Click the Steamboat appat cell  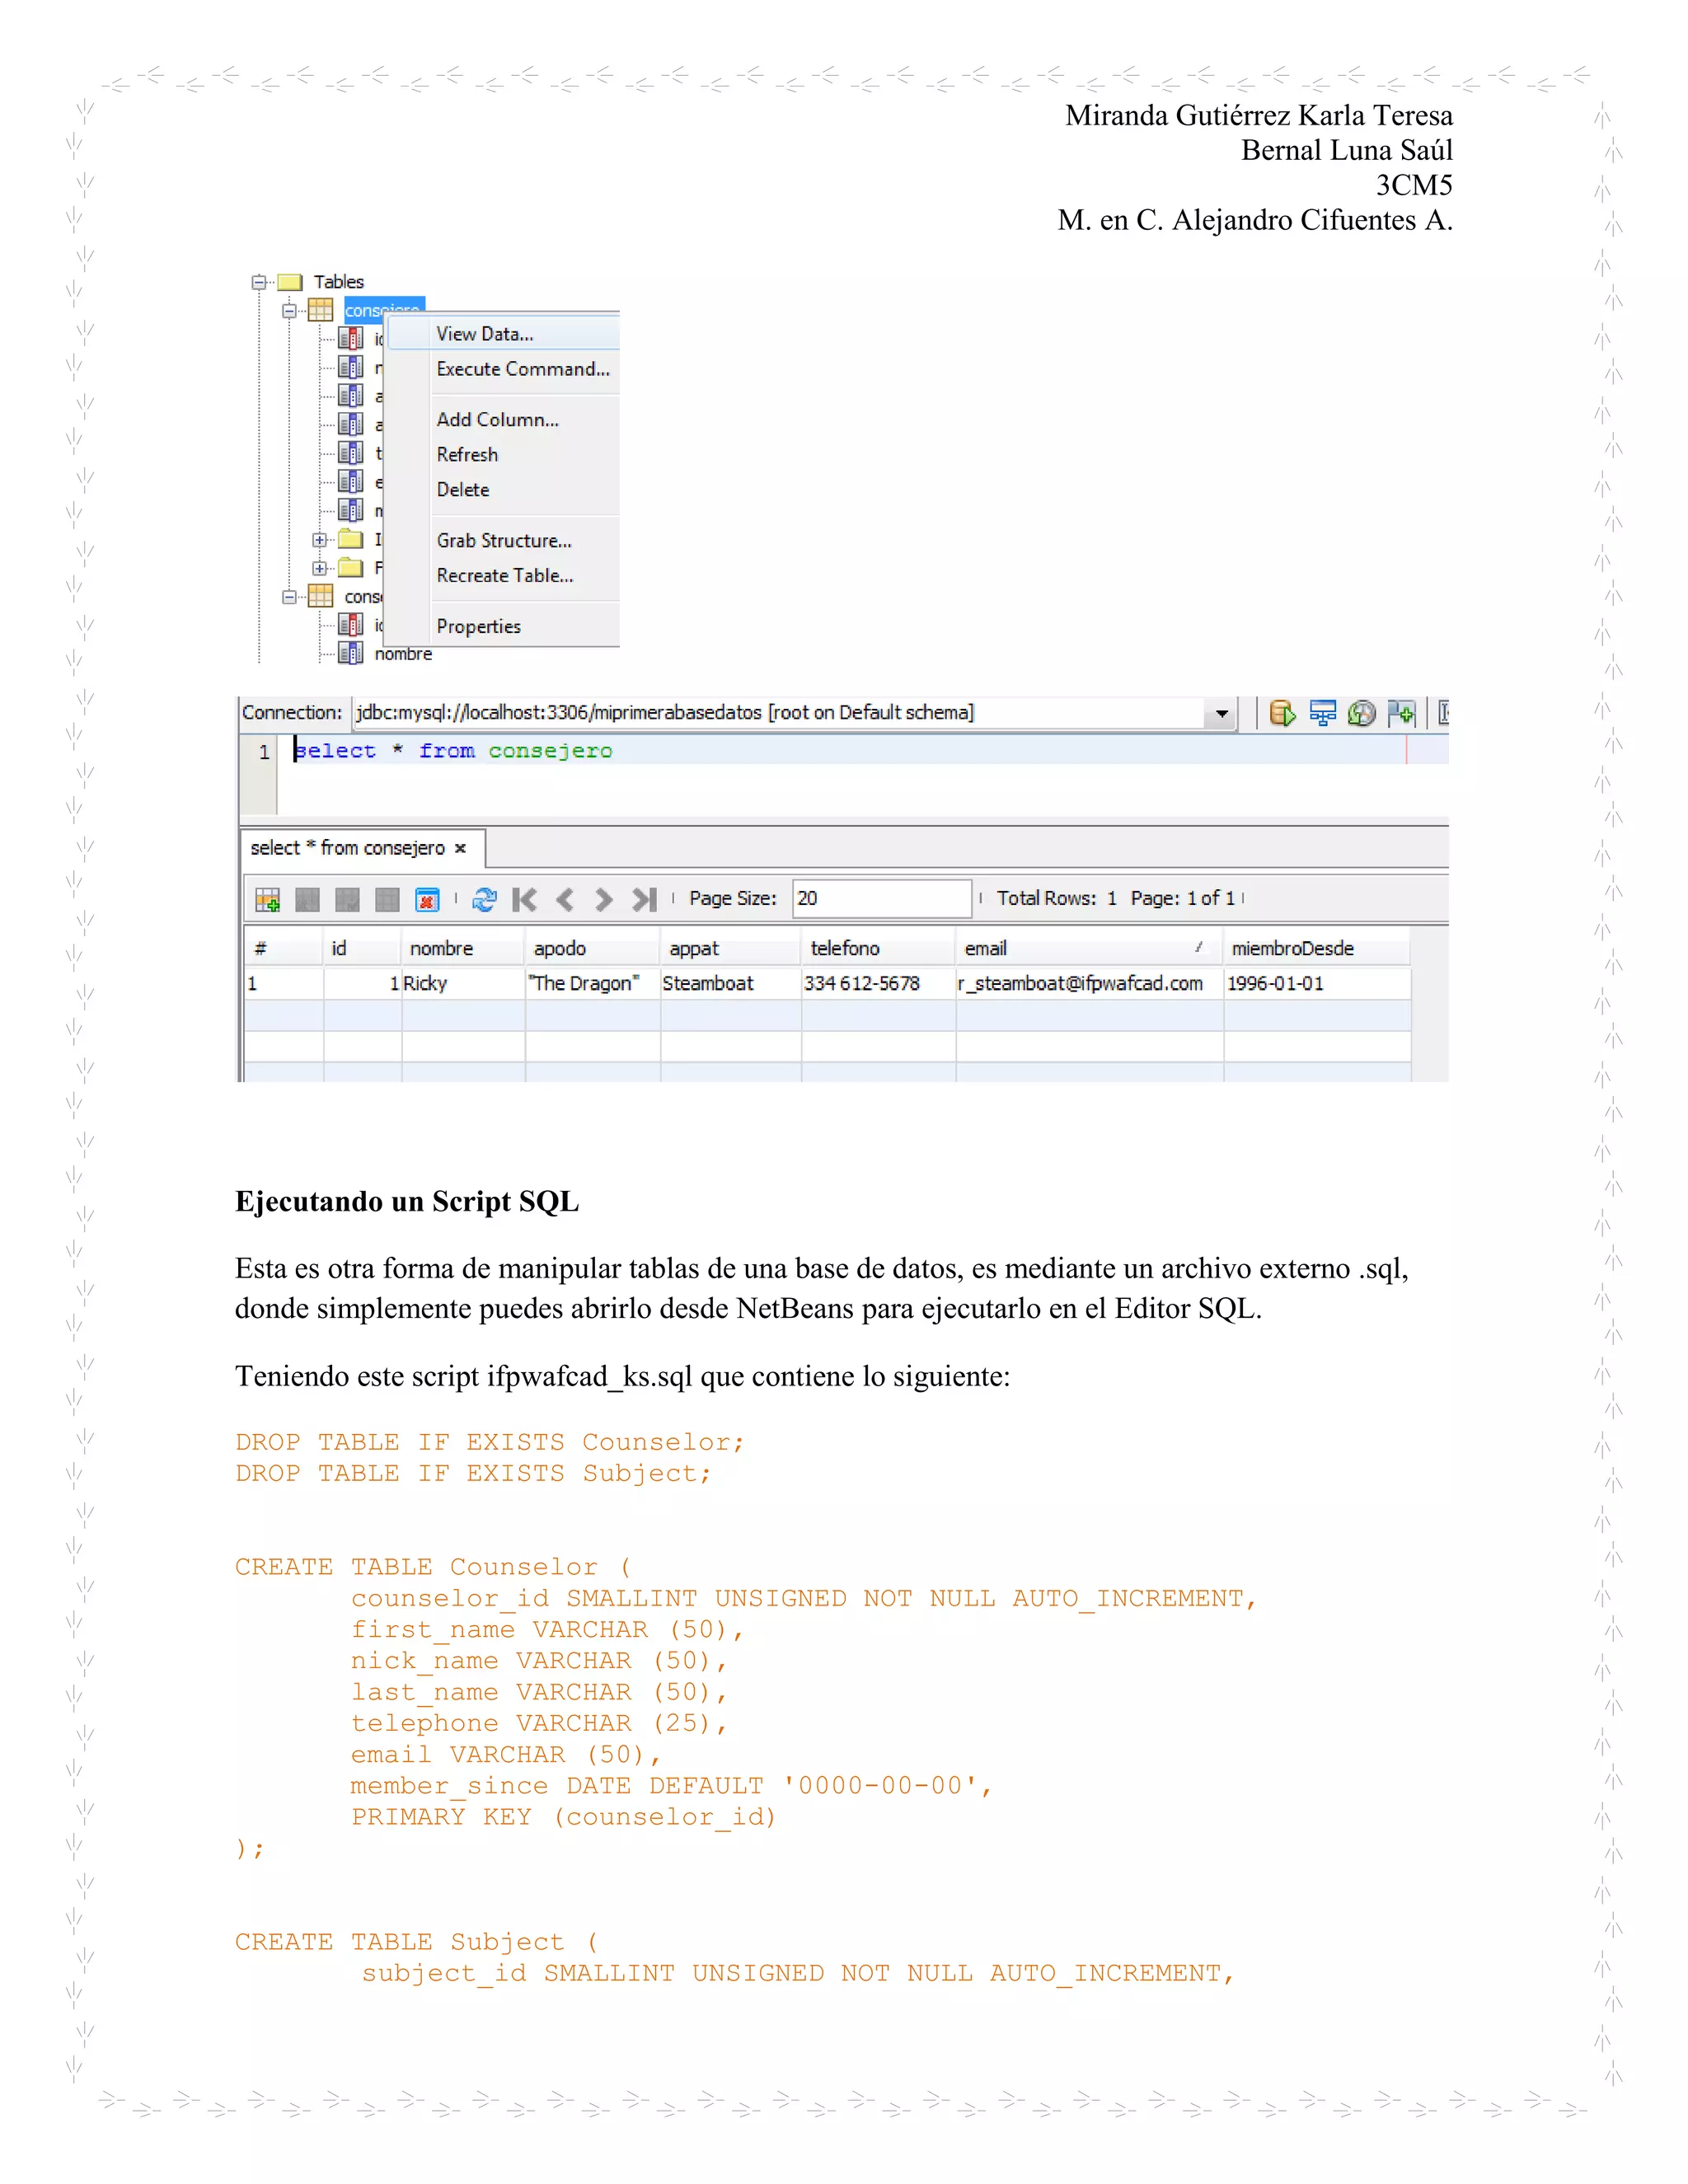(x=730, y=984)
